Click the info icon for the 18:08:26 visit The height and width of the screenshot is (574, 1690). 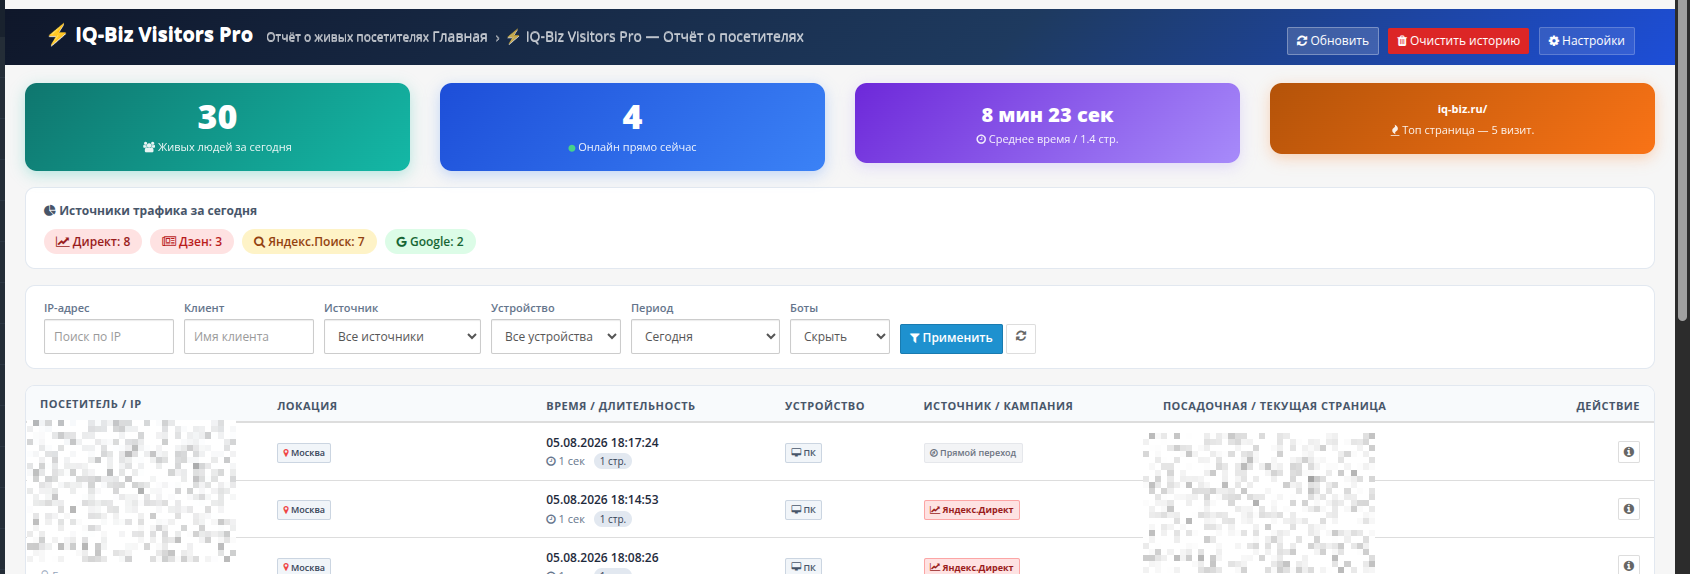(1629, 565)
